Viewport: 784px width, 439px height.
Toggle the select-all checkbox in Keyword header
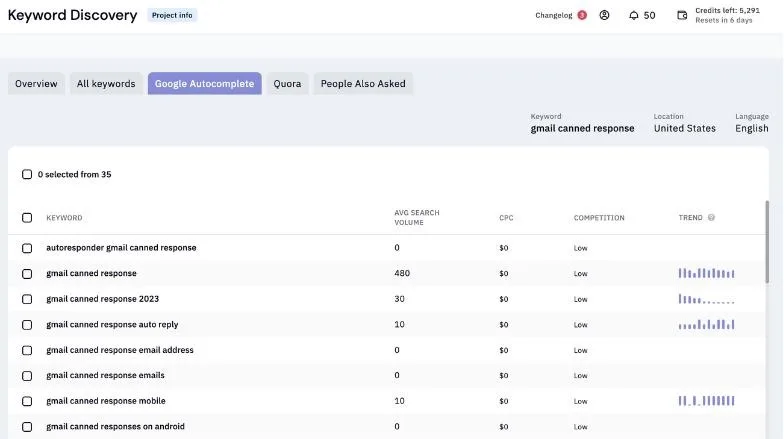tap(27, 218)
